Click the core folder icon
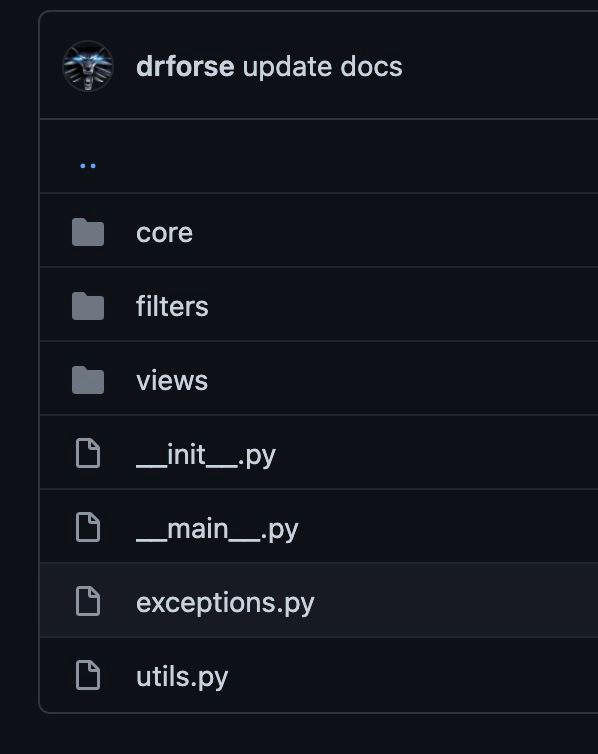598x754 pixels. 88,232
